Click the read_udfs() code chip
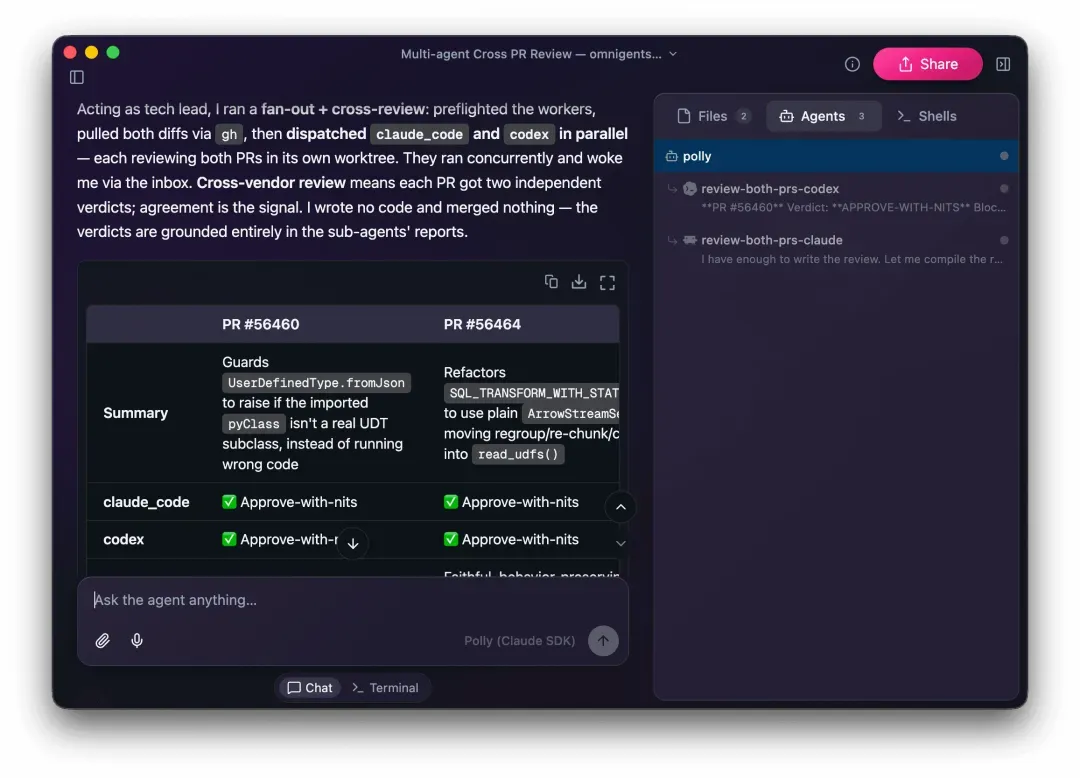1080x778 pixels. [518, 454]
